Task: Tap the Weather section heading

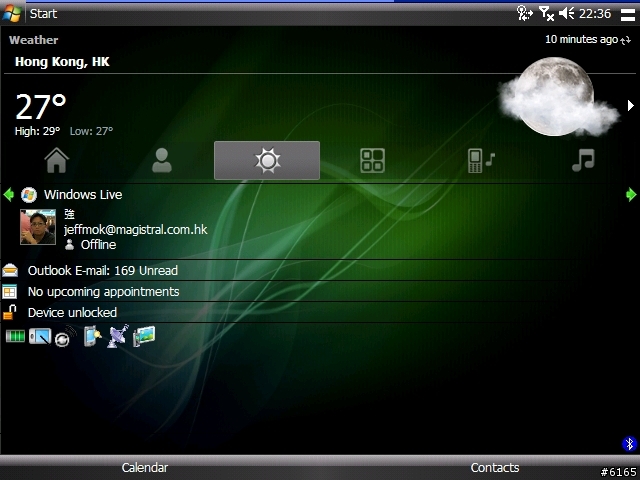Action: 33,40
